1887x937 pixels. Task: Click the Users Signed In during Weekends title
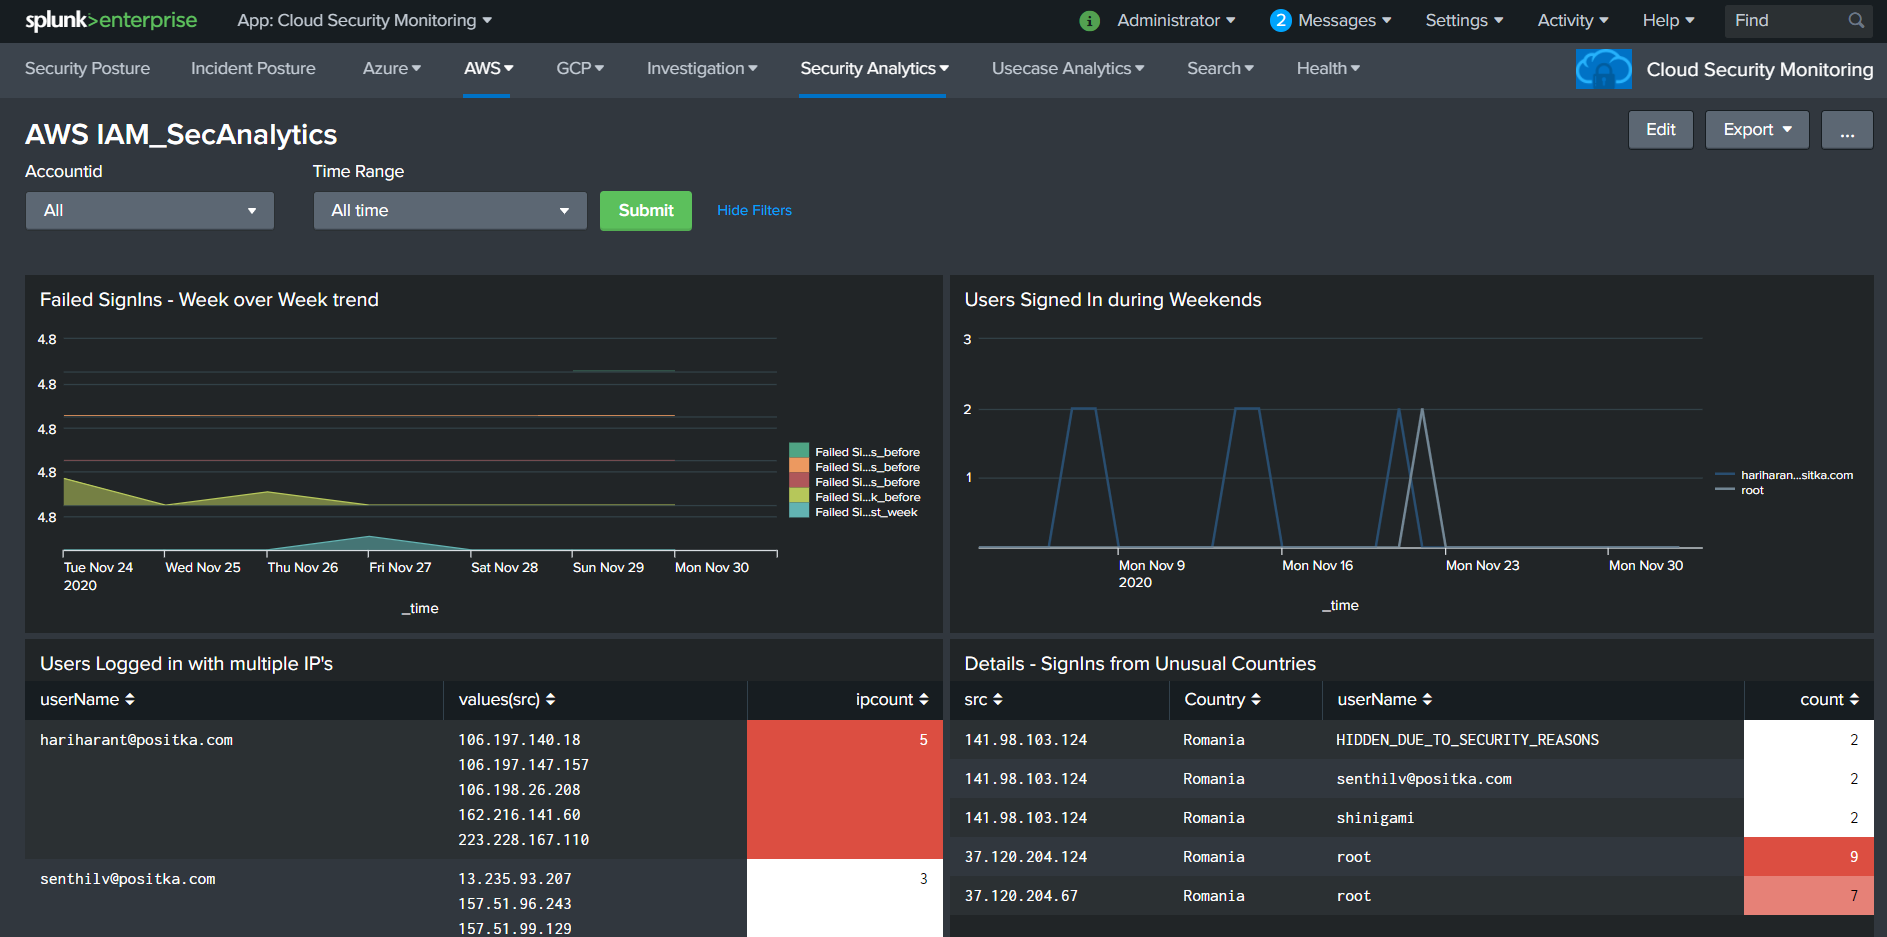click(1112, 300)
